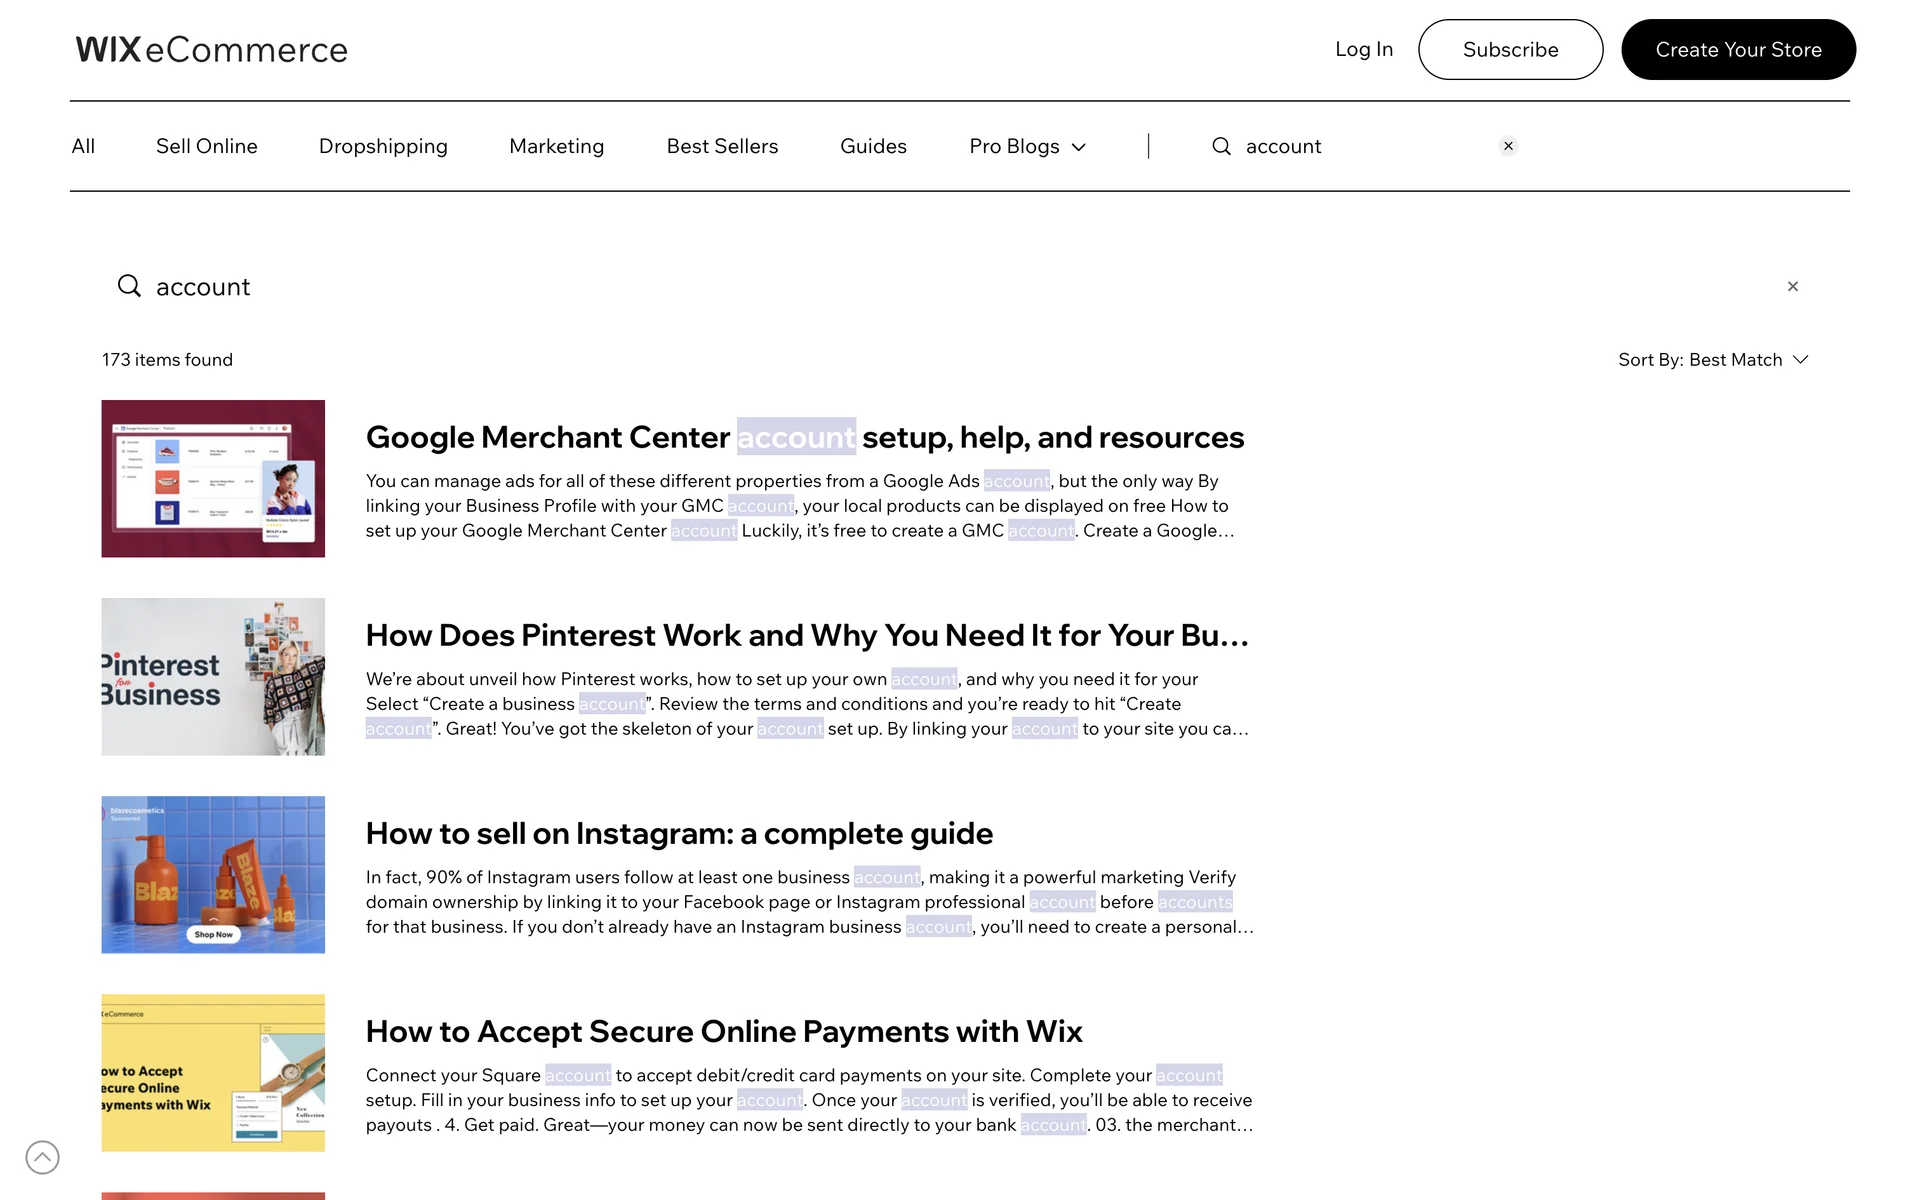Open the Sort By Best Match dropdown
Viewport: 1920px width, 1200px height.
pyautogui.click(x=1712, y=360)
